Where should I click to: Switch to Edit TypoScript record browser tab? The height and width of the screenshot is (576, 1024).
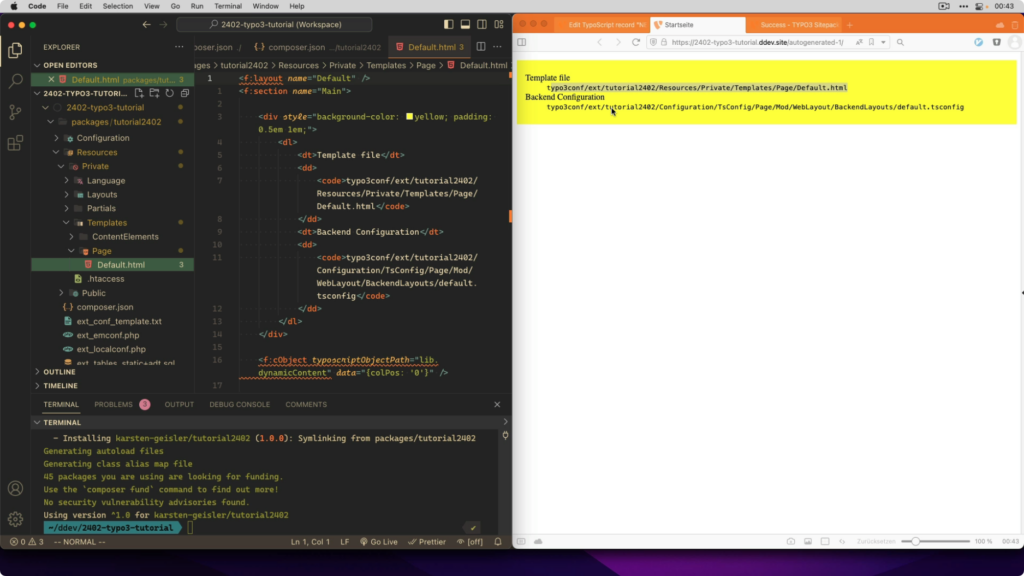[601, 25]
